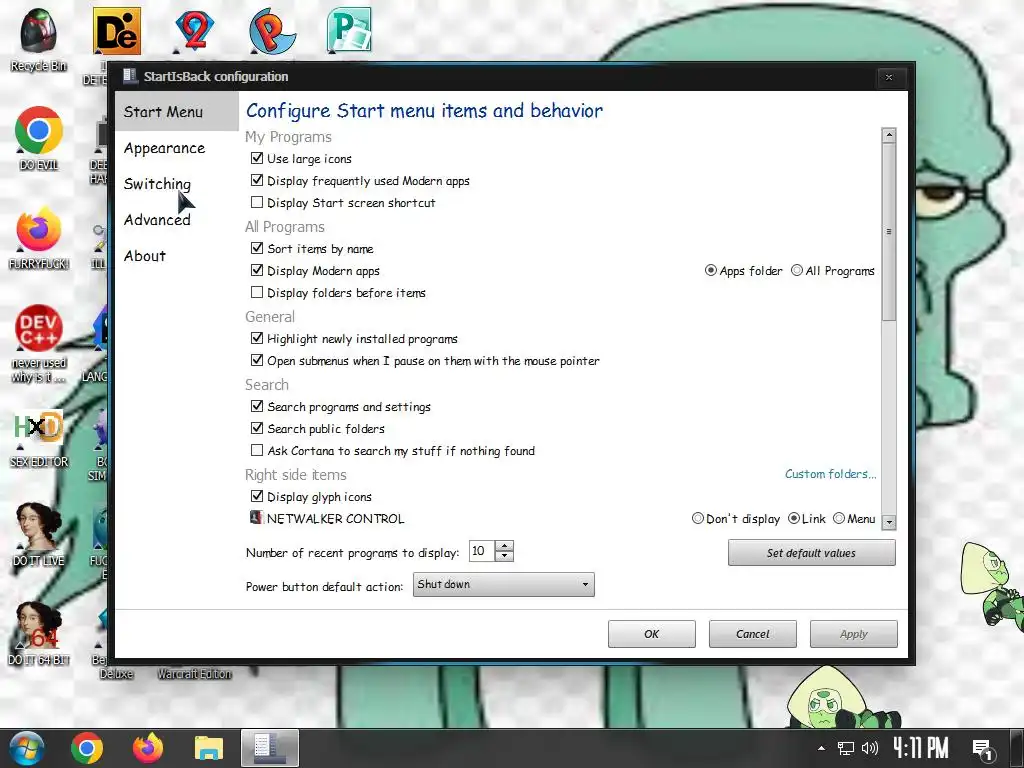Click the Windows Start orb
The height and width of the screenshot is (768, 1024).
click(26, 748)
